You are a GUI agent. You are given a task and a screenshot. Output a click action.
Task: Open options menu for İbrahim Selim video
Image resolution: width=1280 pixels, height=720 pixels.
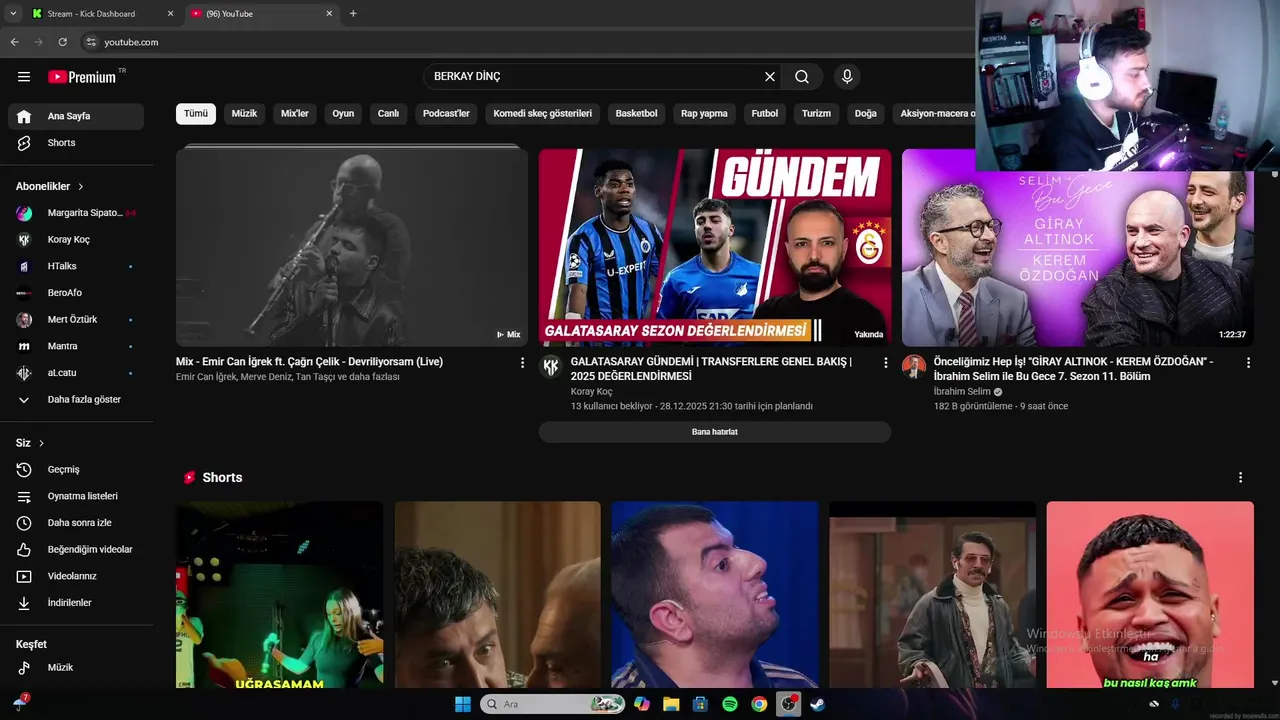(x=1248, y=363)
